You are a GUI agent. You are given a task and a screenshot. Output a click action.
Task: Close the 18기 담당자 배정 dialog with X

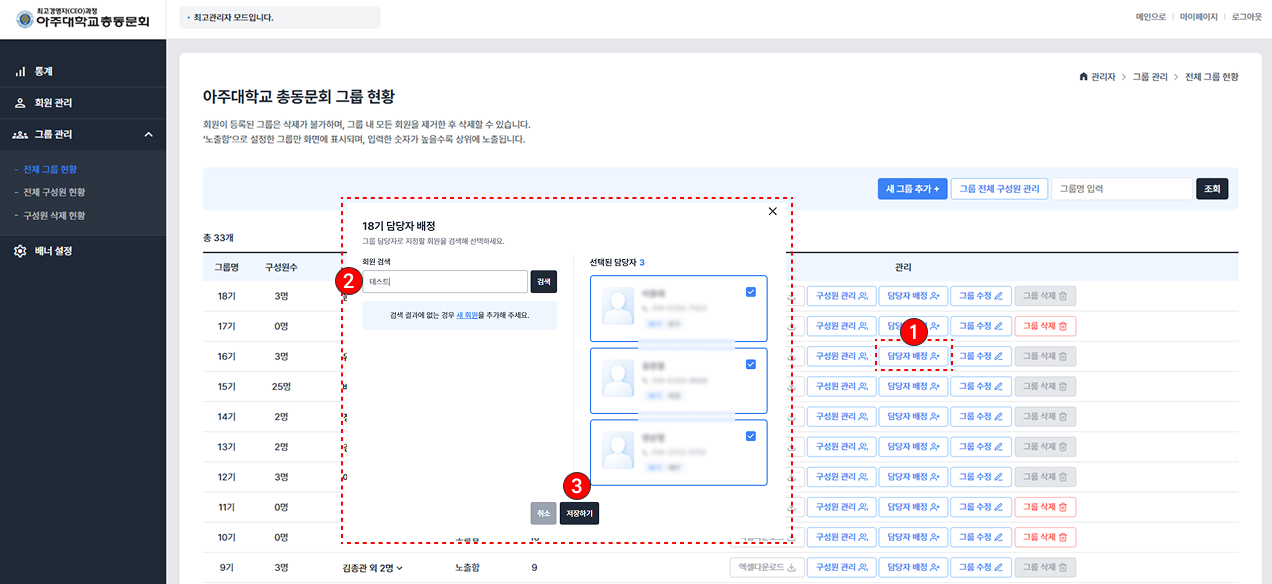(x=772, y=211)
